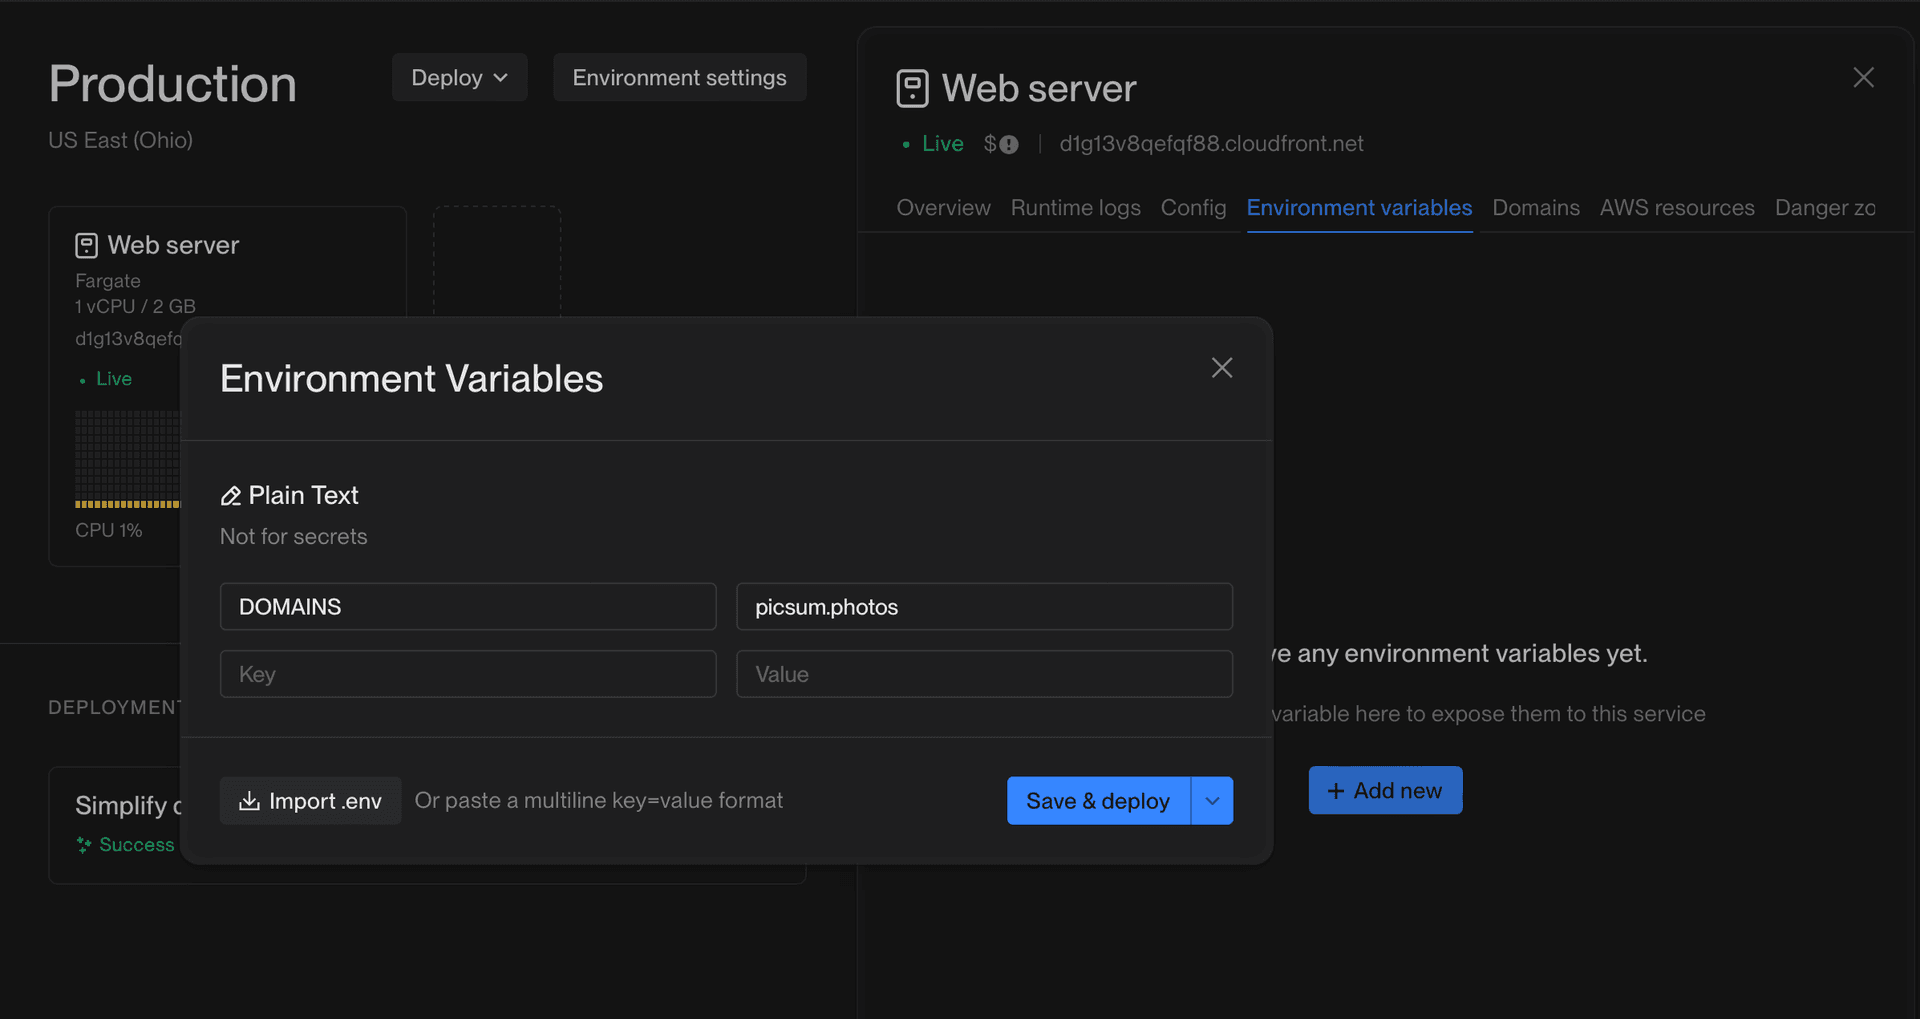
Task: Click the Production heading
Action: pos(173,84)
